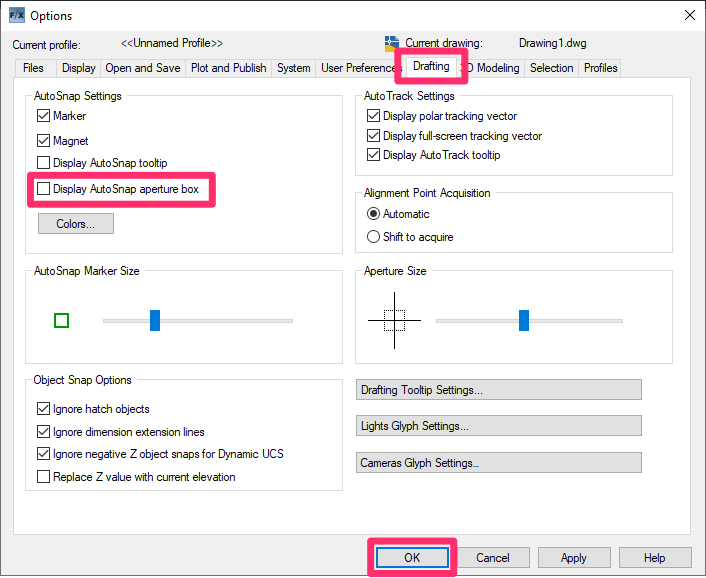Toggle Display AutoTrack tooltip
The image size is (706, 578).
pyautogui.click(x=373, y=155)
